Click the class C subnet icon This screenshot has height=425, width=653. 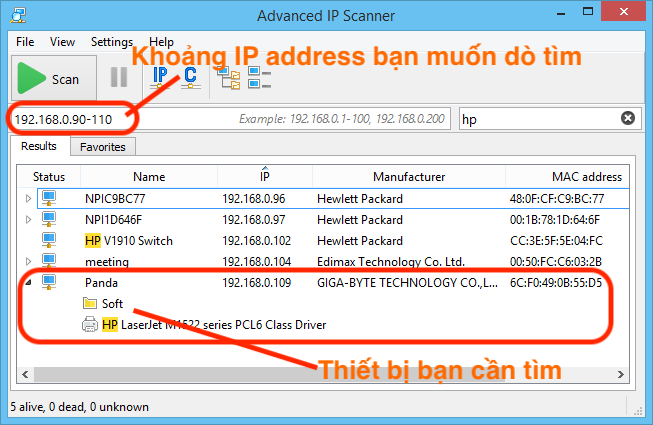pos(191,78)
